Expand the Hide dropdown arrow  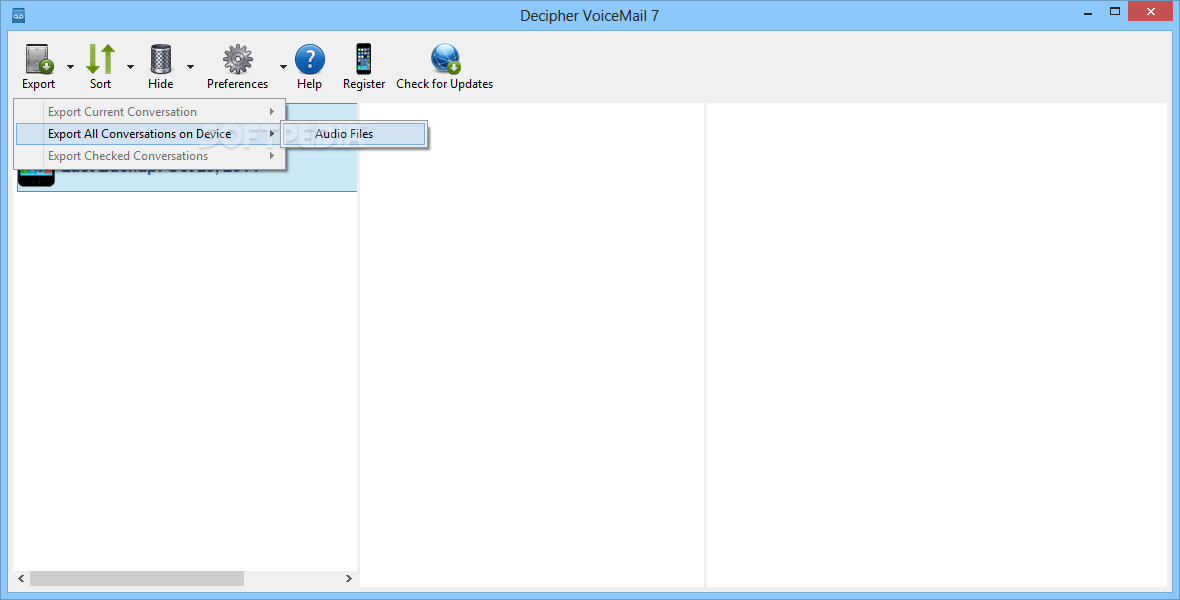(x=190, y=67)
